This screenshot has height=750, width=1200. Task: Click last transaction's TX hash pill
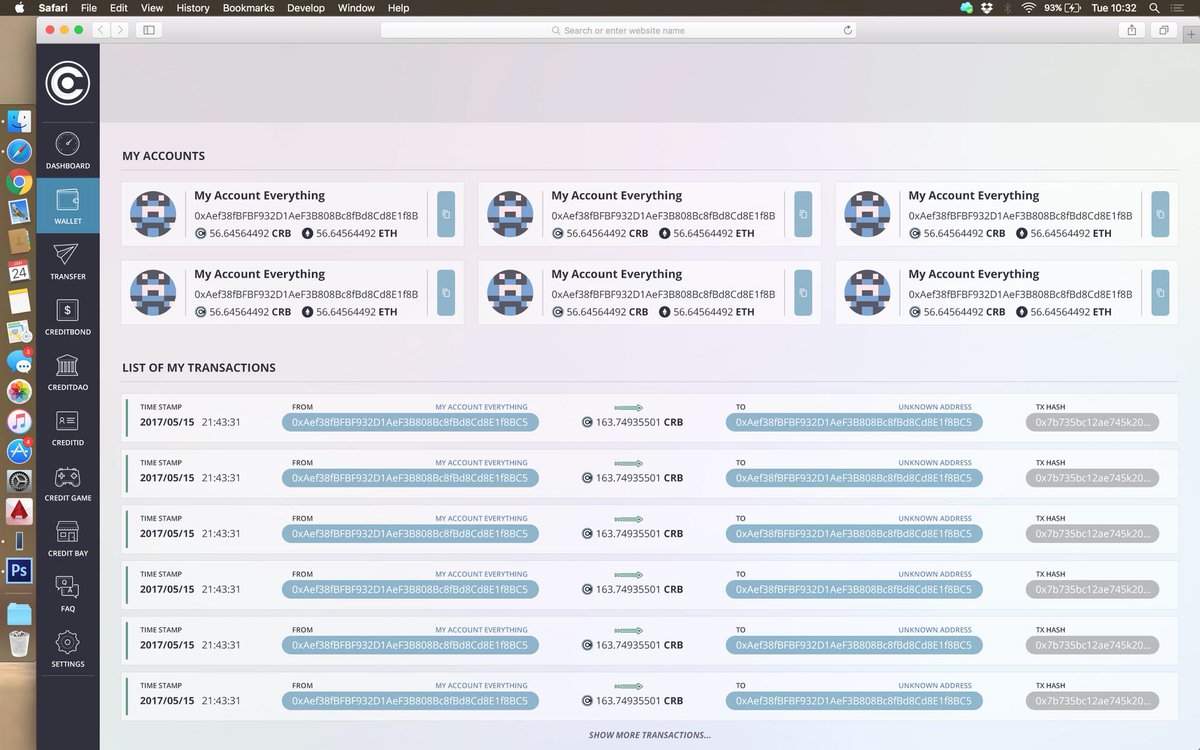click(x=1093, y=701)
